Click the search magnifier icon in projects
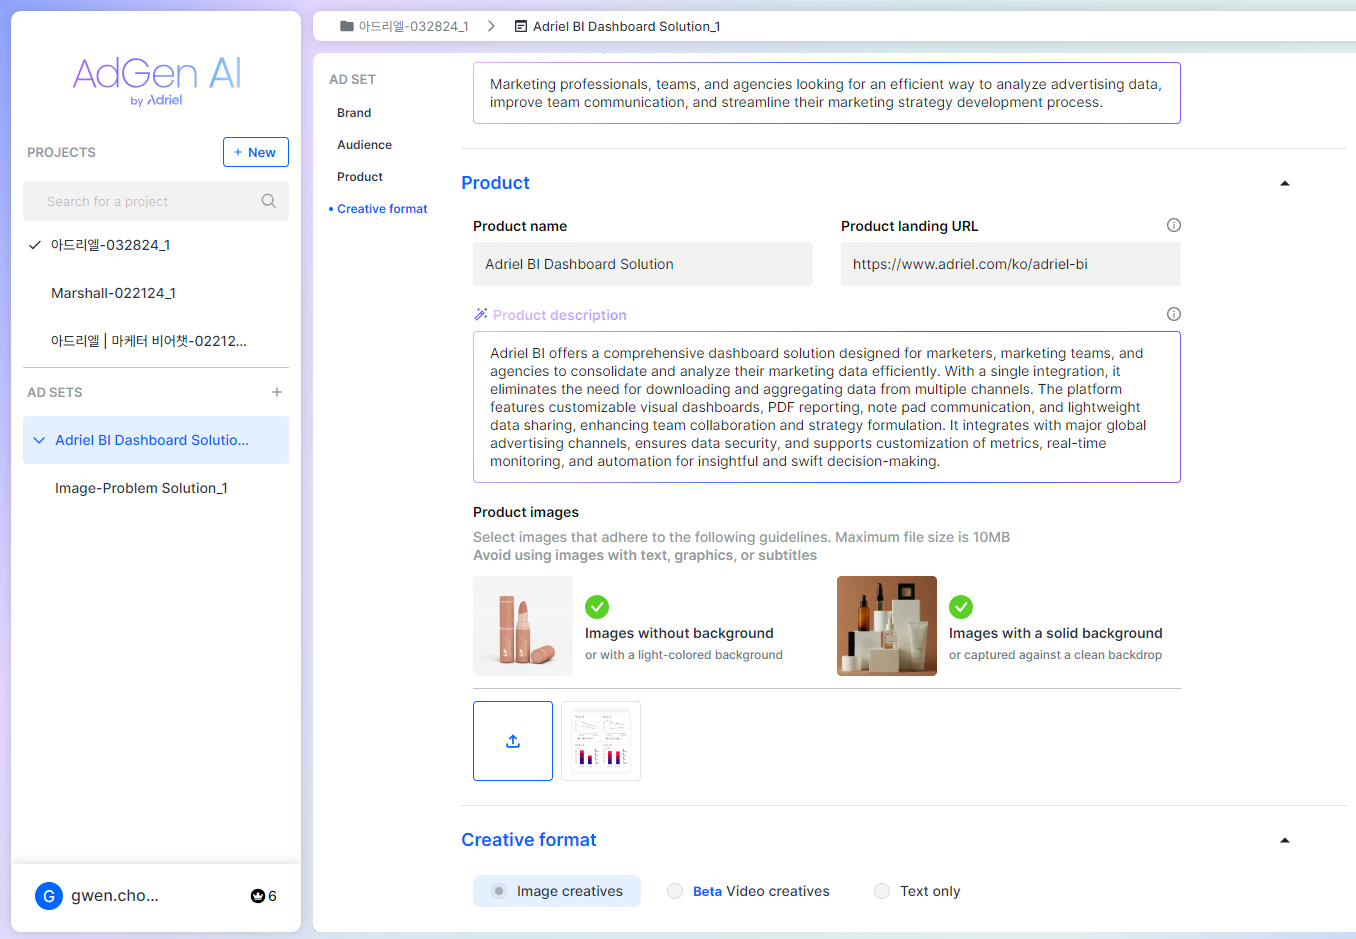 [x=268, y=201]
